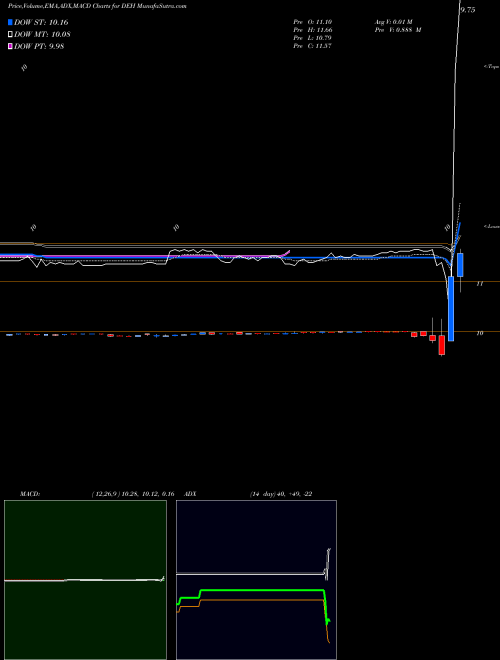Click the green MACD chart panel
Image resolution: width=500 pixels, height=660 pixels.
(85, 580)
